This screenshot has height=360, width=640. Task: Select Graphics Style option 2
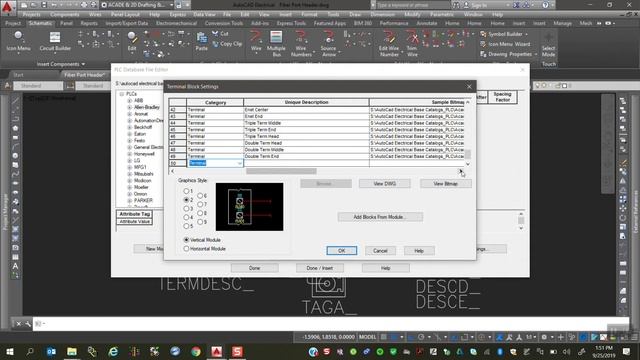(x=188, y=200)
